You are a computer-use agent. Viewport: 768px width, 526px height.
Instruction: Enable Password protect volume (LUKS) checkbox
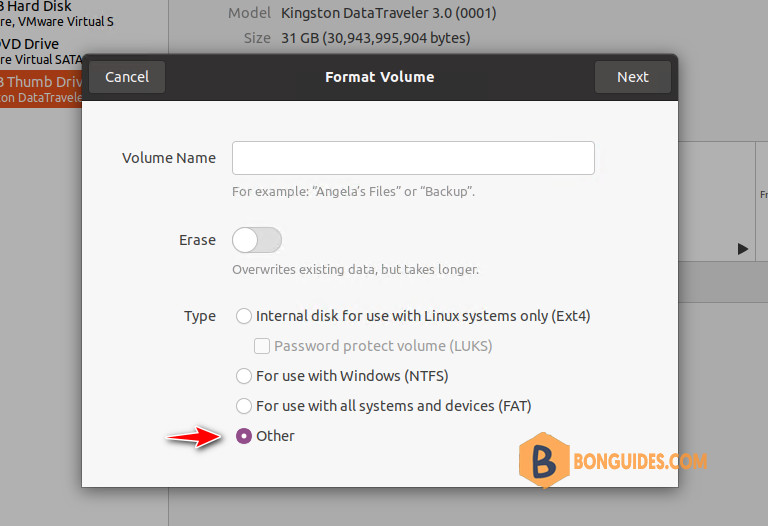pos(262,346)
